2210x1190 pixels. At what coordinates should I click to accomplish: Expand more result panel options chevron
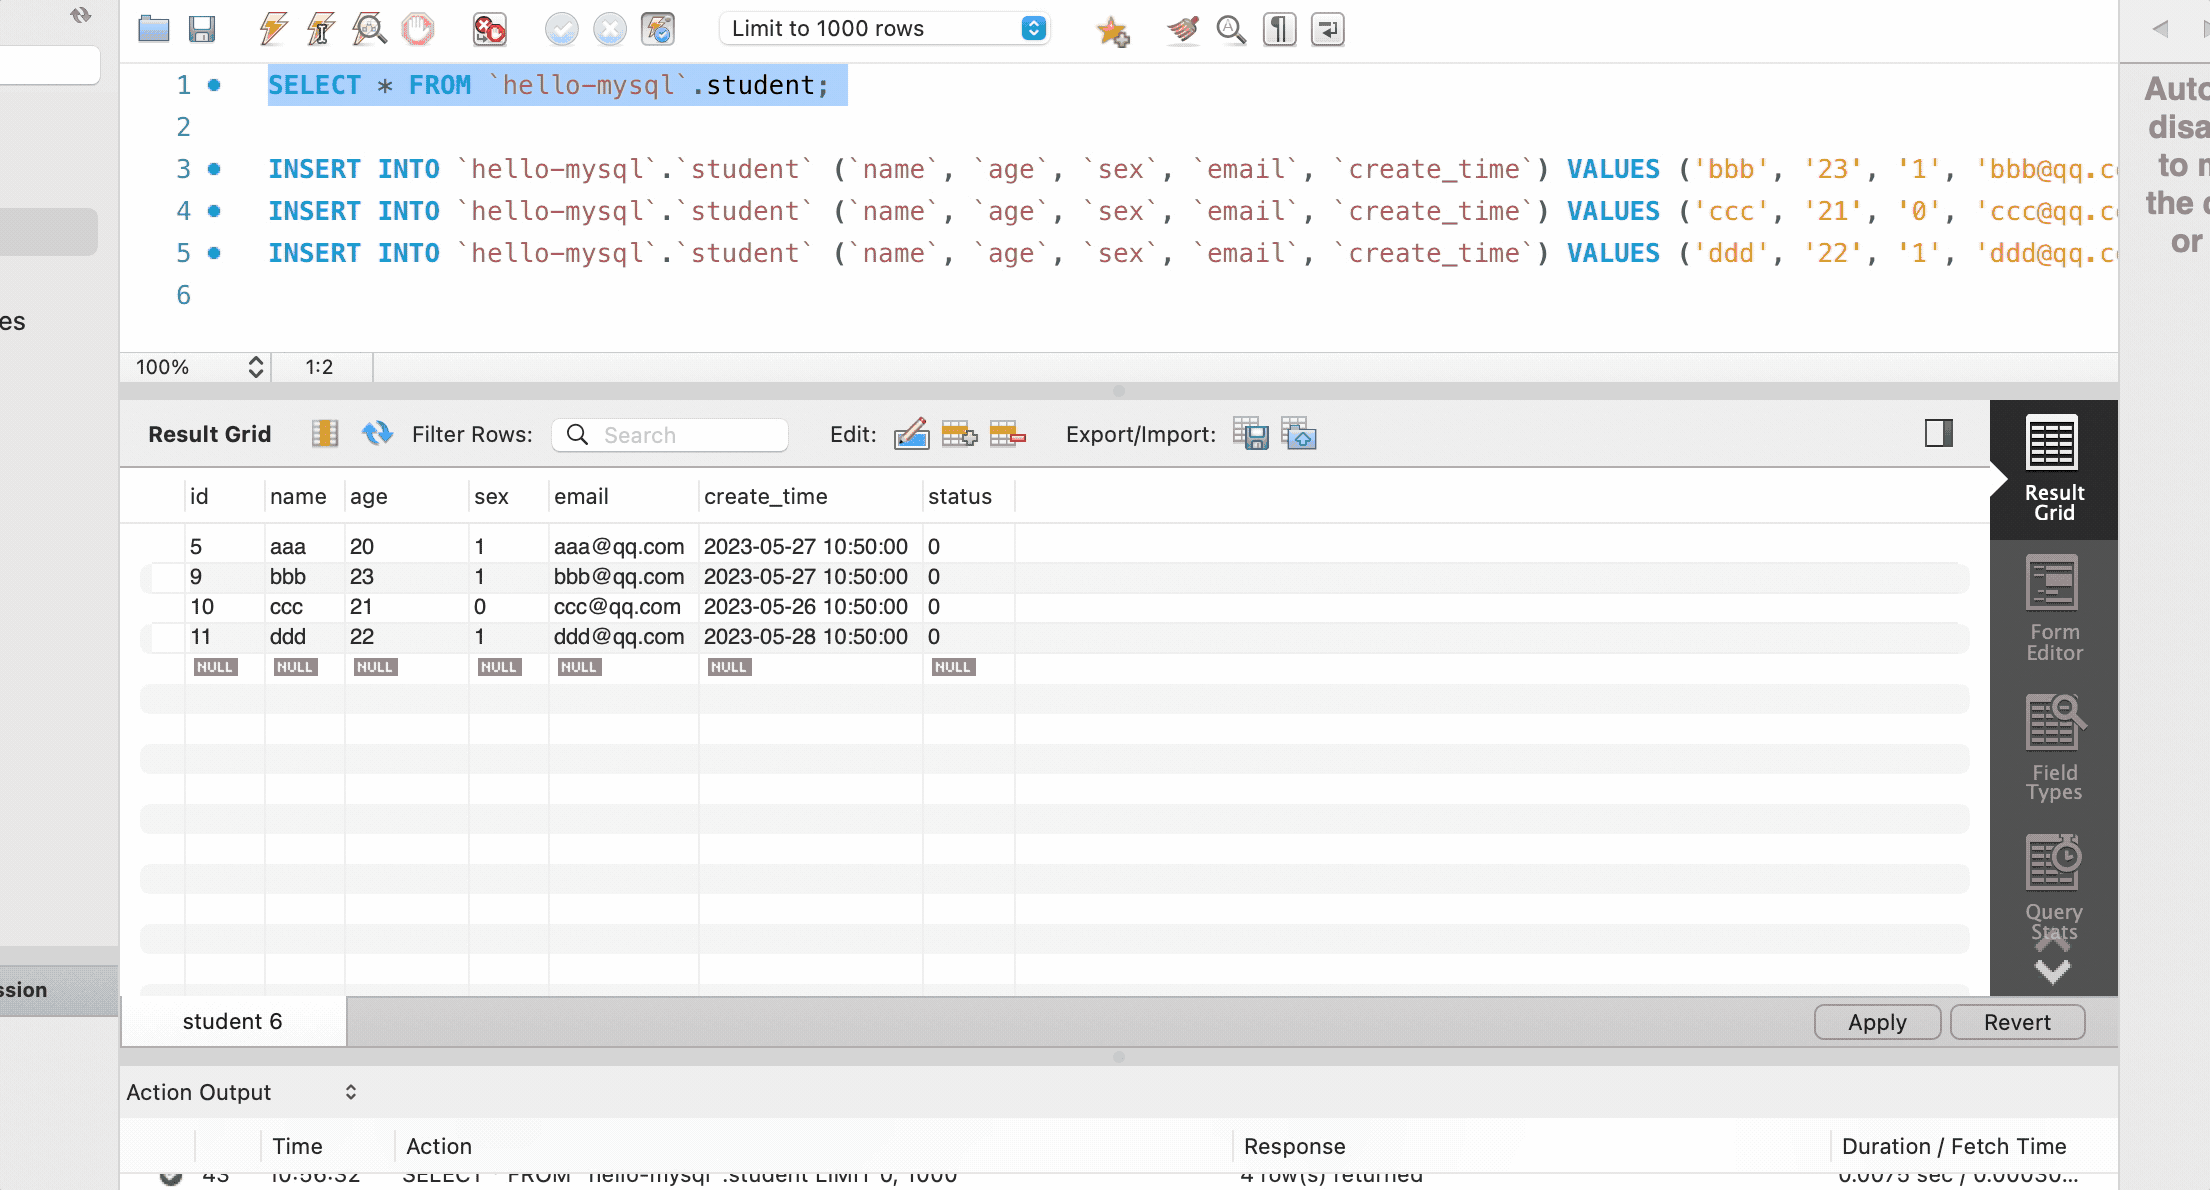pos(2052,970)
